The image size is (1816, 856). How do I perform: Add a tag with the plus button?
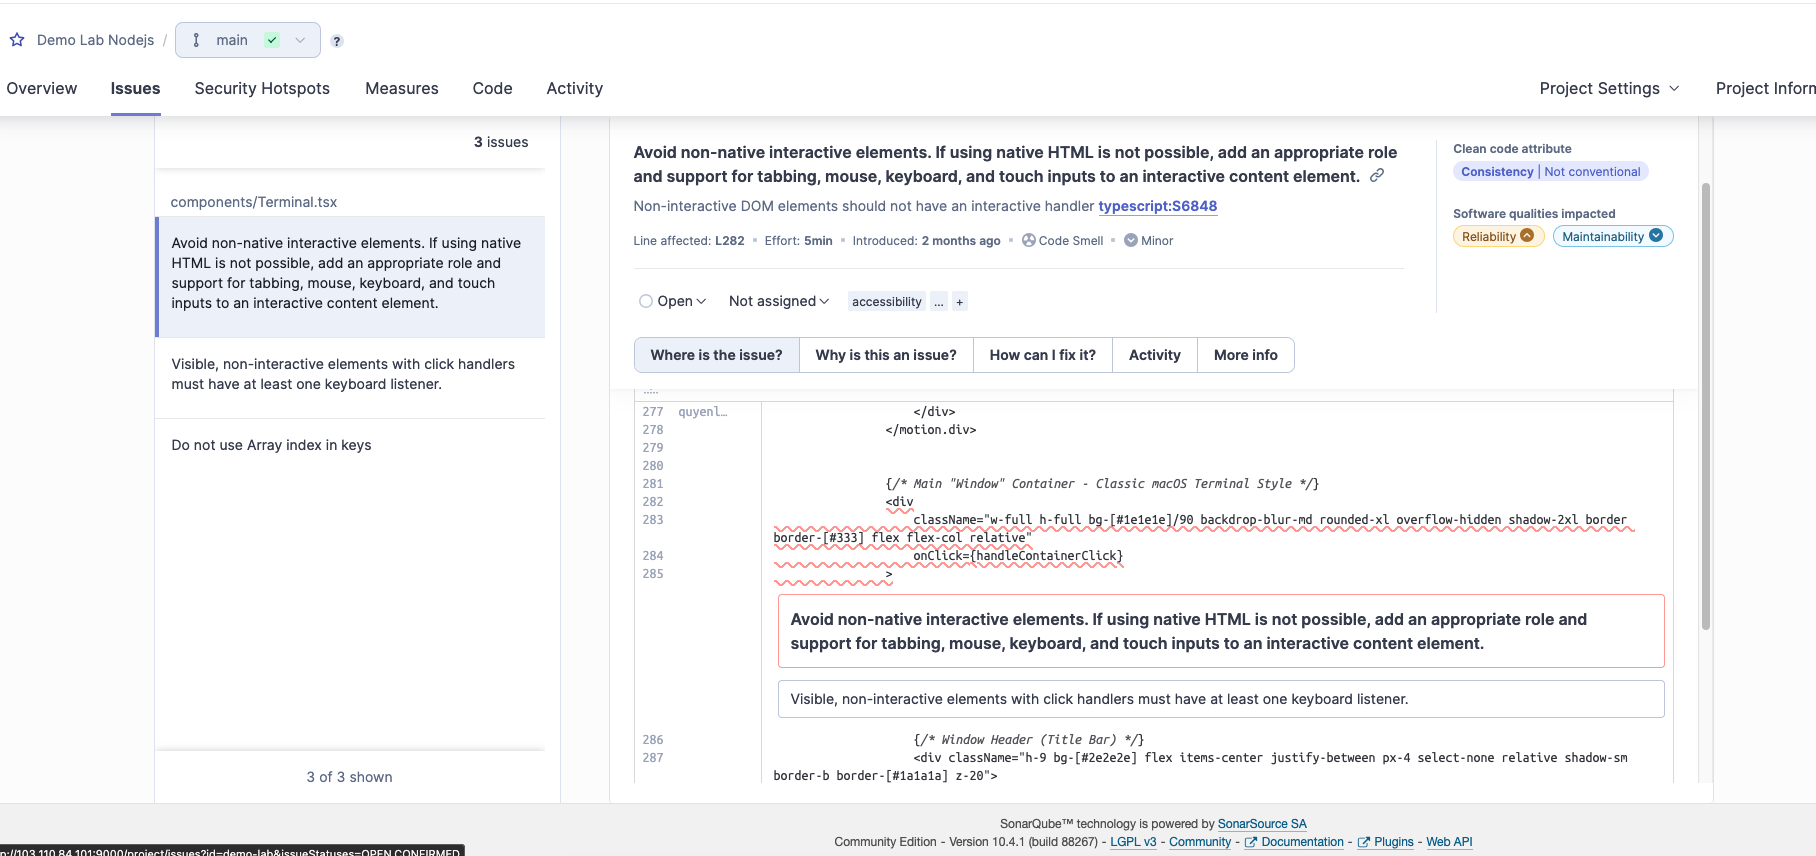point(959,302)
